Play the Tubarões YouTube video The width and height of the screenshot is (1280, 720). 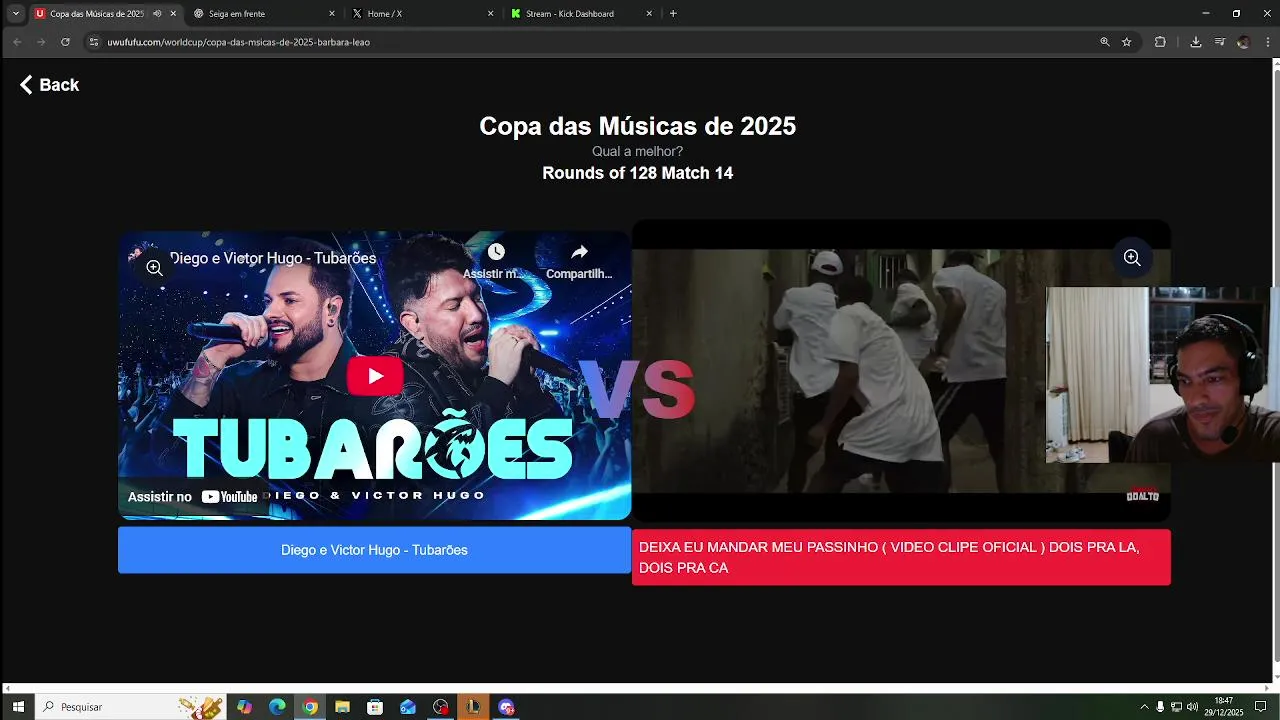[x=375, y=376]
